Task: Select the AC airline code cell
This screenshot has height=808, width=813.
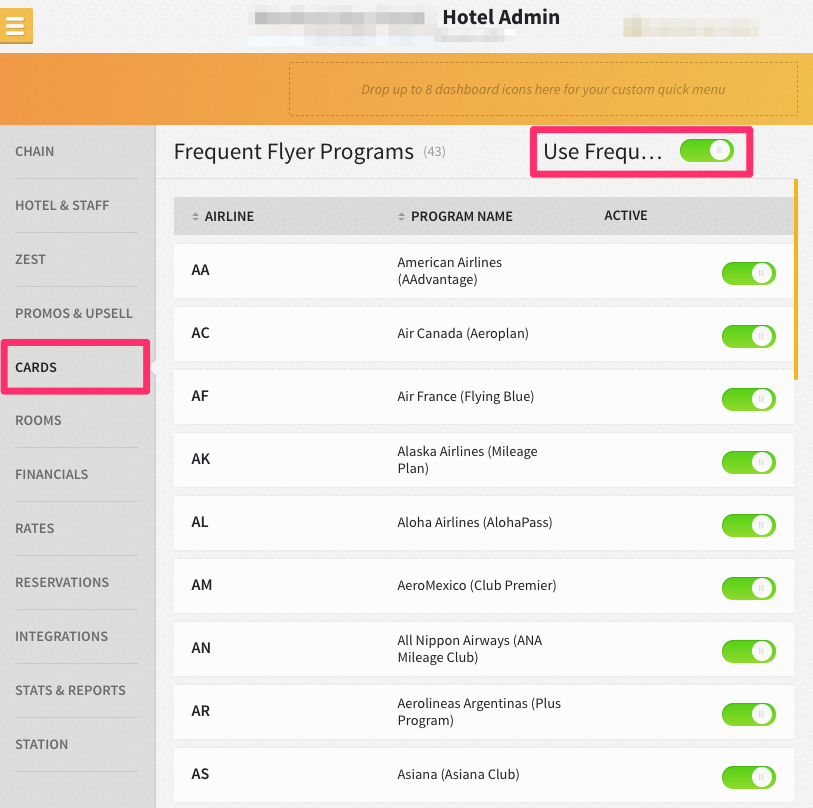Action: coord(201,333)
